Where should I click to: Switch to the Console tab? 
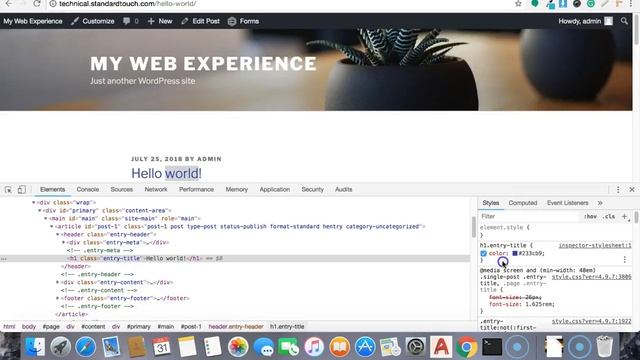pyautogui.click(x=88, y=189)
